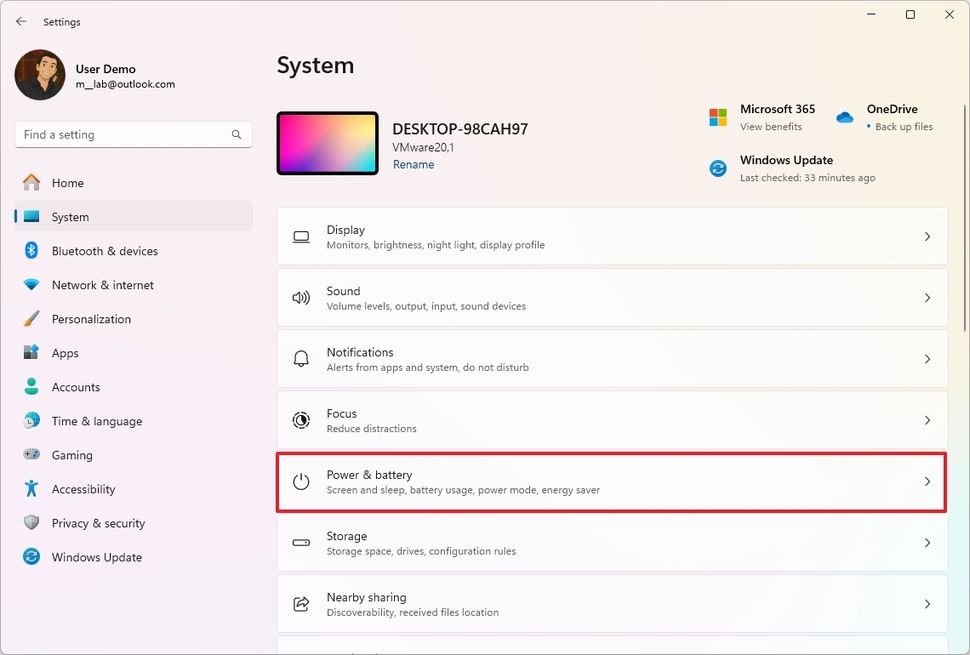This screenshot has height=655, width=970.
Task: Expand the Display settings row chevron
Action: tap(927, 236)
